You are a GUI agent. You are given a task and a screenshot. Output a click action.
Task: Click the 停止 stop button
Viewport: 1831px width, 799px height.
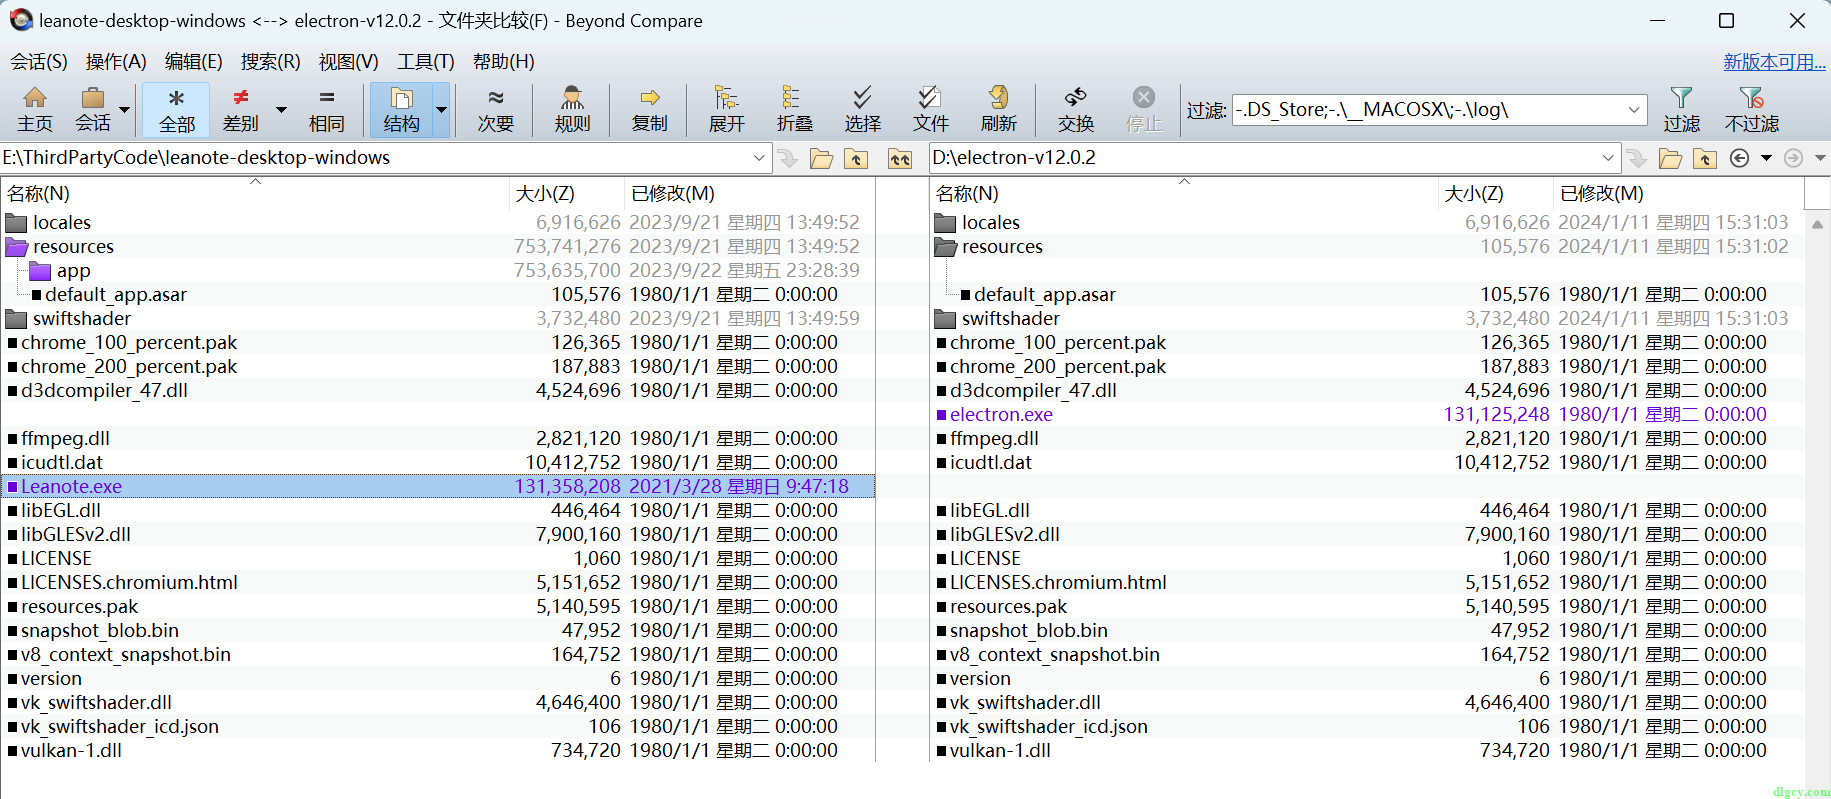click(1144, 110)
